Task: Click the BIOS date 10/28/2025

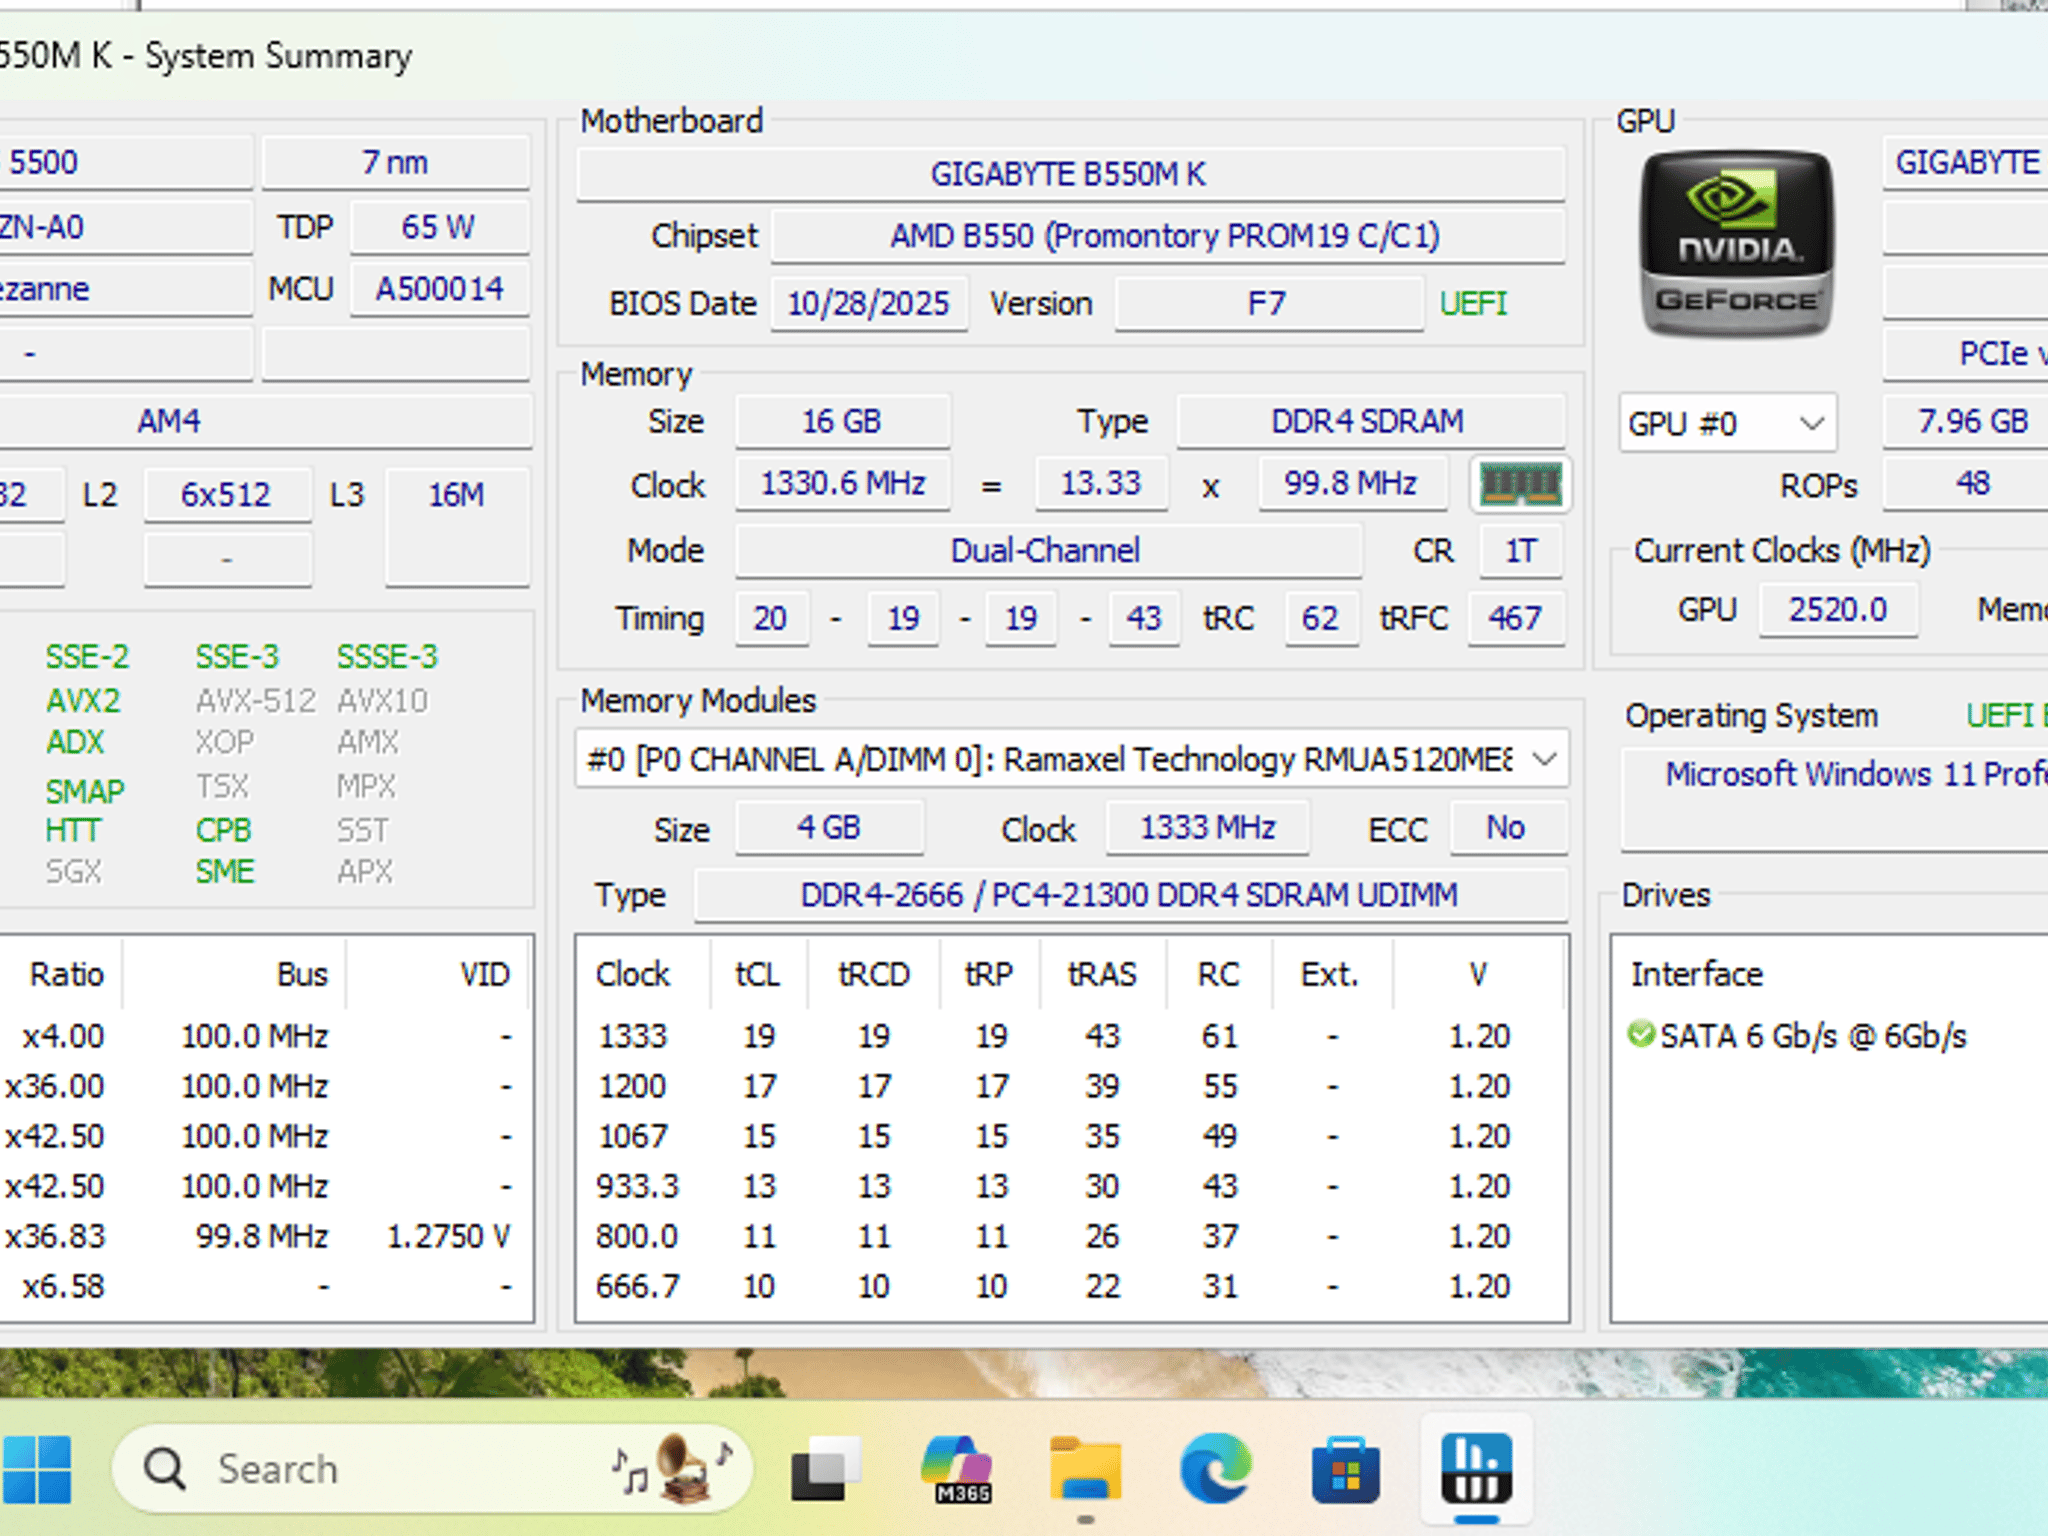Action: pyautogui.click(x=868, y=303)
